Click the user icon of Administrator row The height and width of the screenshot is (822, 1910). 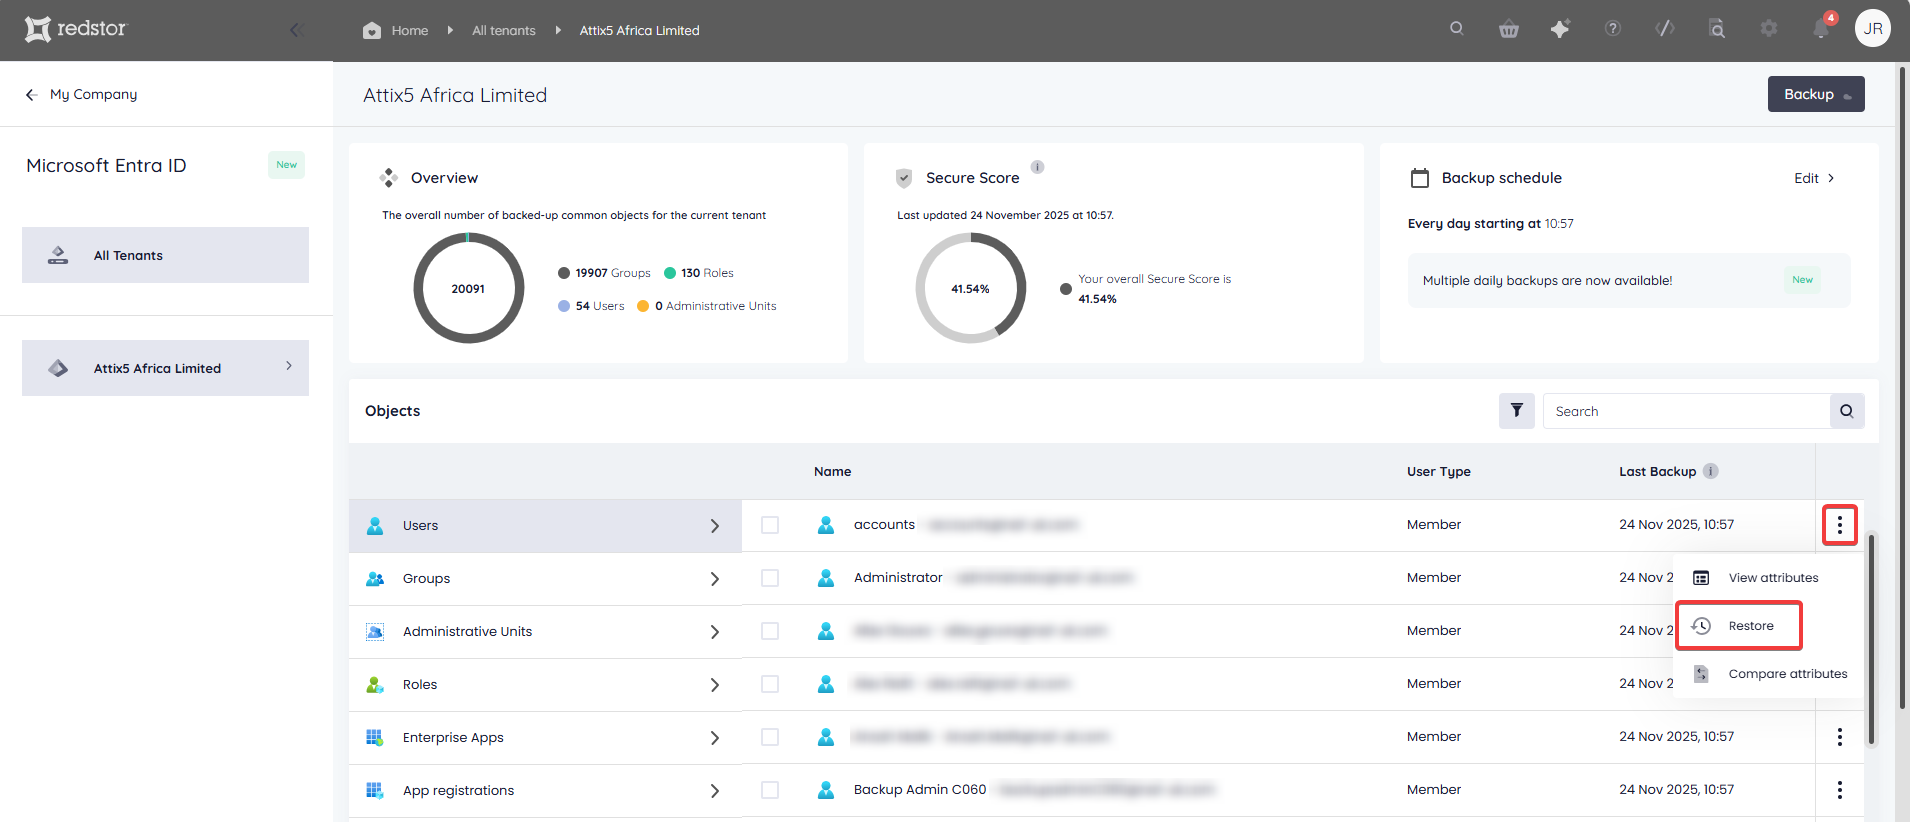coord(826,578)
